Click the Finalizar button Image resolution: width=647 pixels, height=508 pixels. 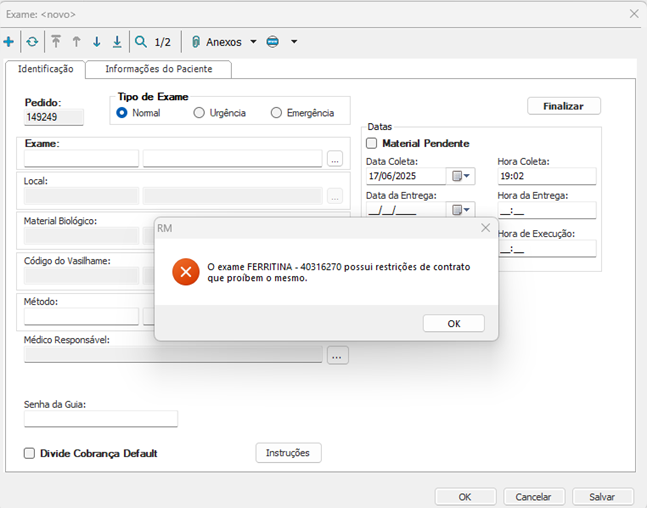[x=563, y=106]
